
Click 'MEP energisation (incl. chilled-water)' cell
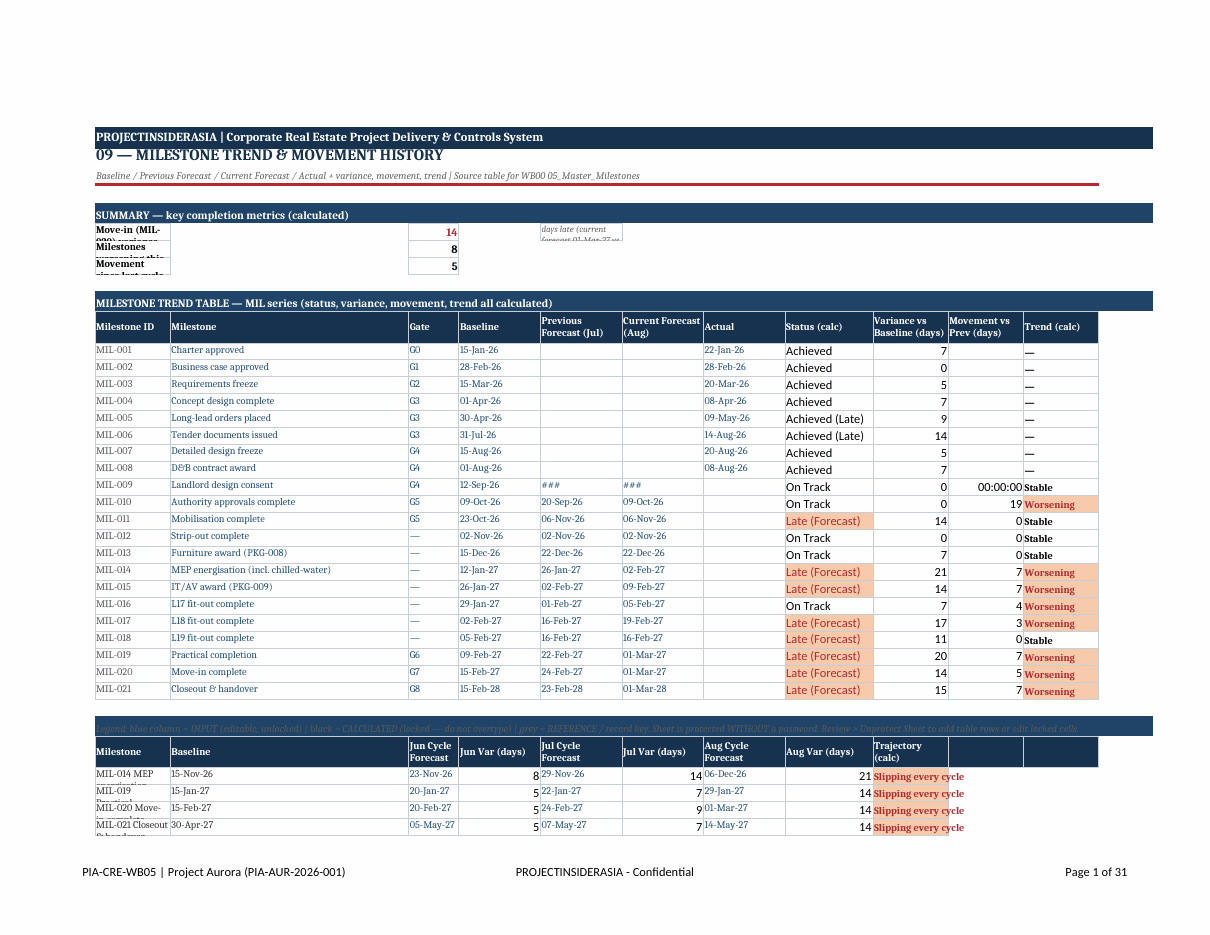pyautogui.click(x=289, y=571)
